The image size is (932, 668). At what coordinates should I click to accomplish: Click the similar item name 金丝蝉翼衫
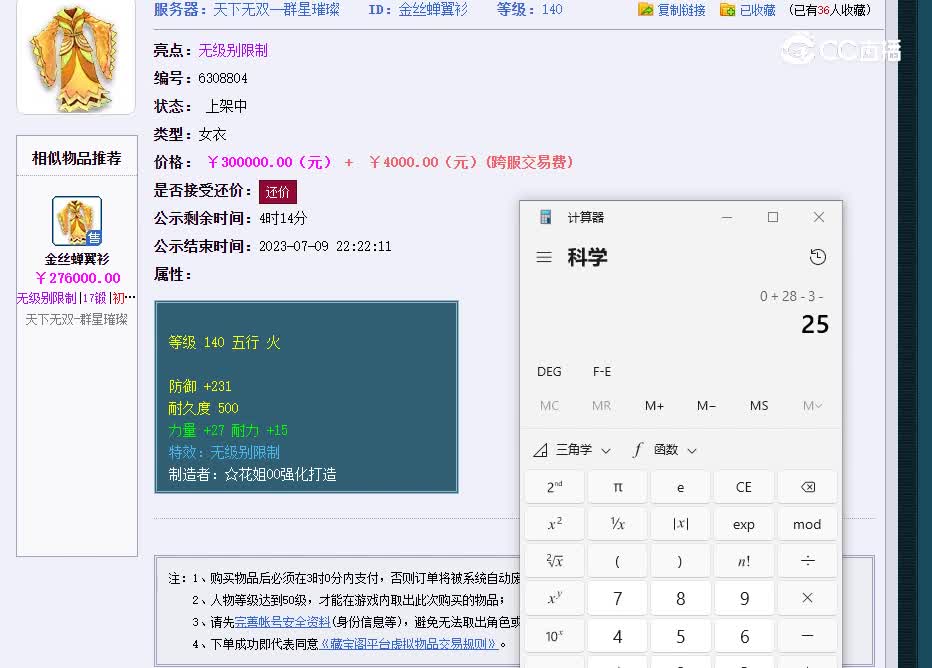click(x=77, y=259)
